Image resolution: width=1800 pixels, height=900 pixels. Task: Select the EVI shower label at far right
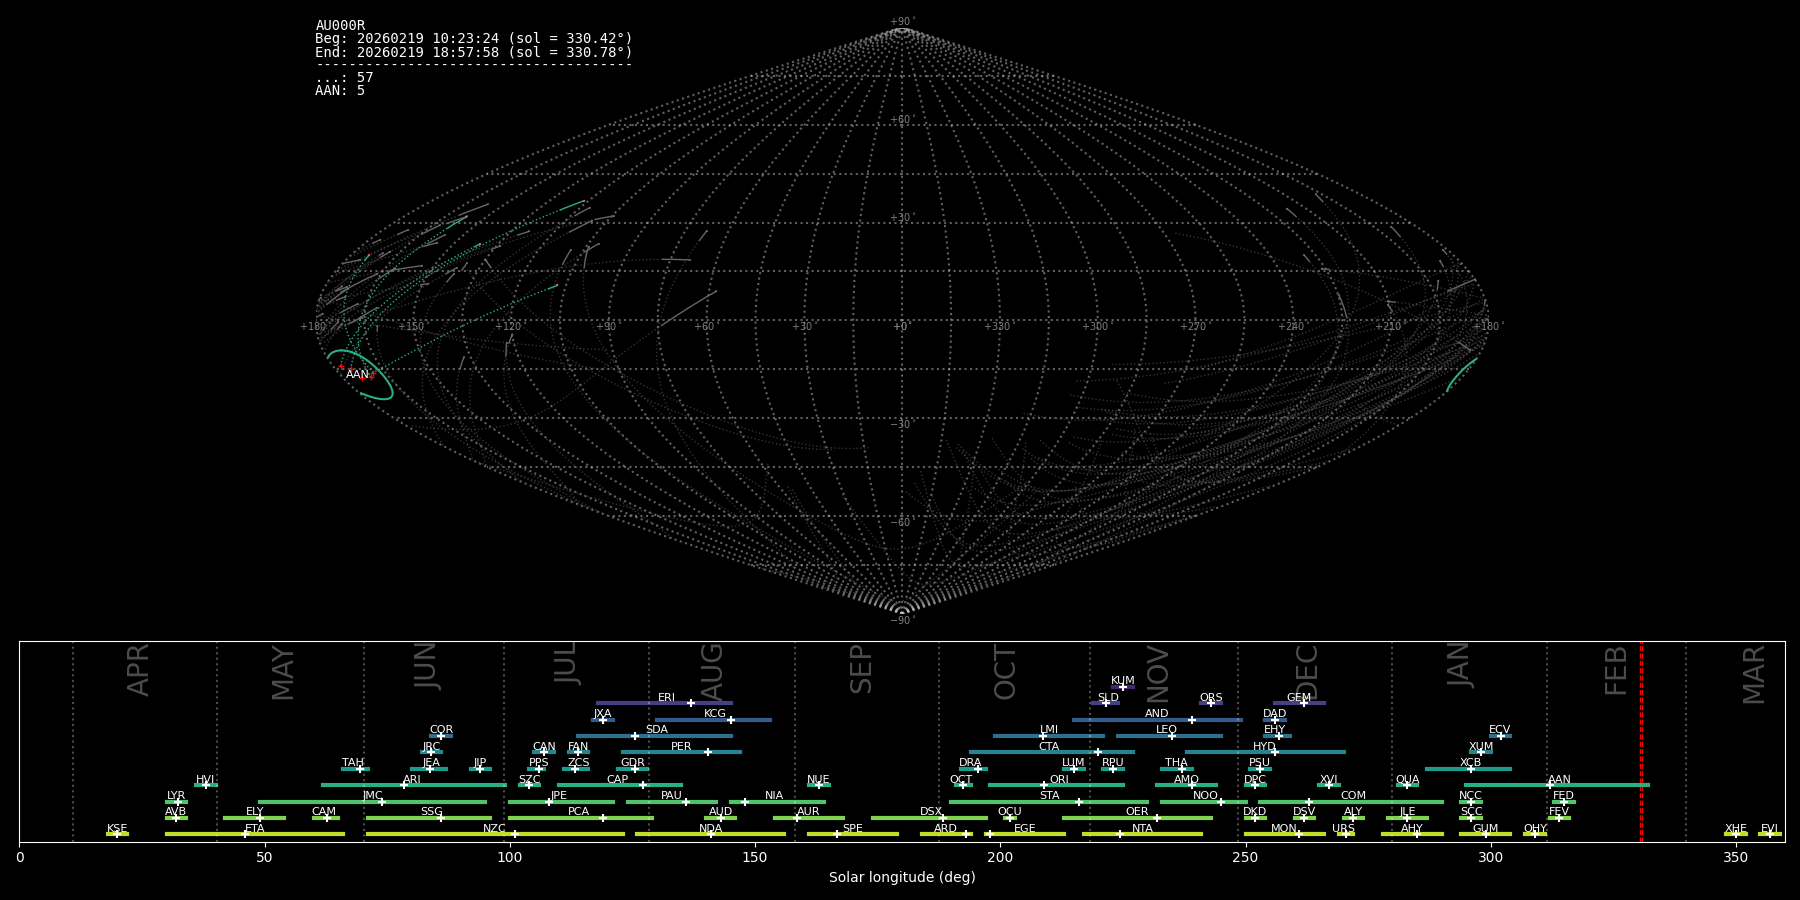[1769, 829]
